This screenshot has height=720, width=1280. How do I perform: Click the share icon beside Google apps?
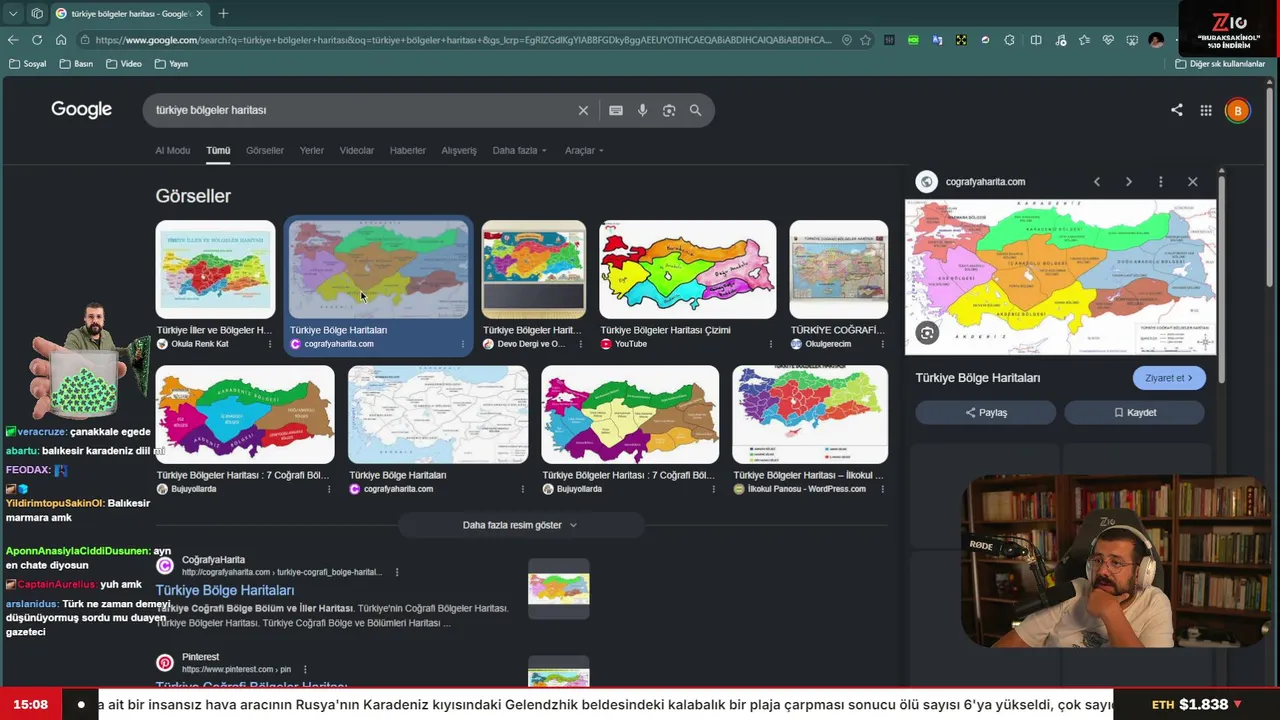pyautogui.click(x=1176, y=110)
